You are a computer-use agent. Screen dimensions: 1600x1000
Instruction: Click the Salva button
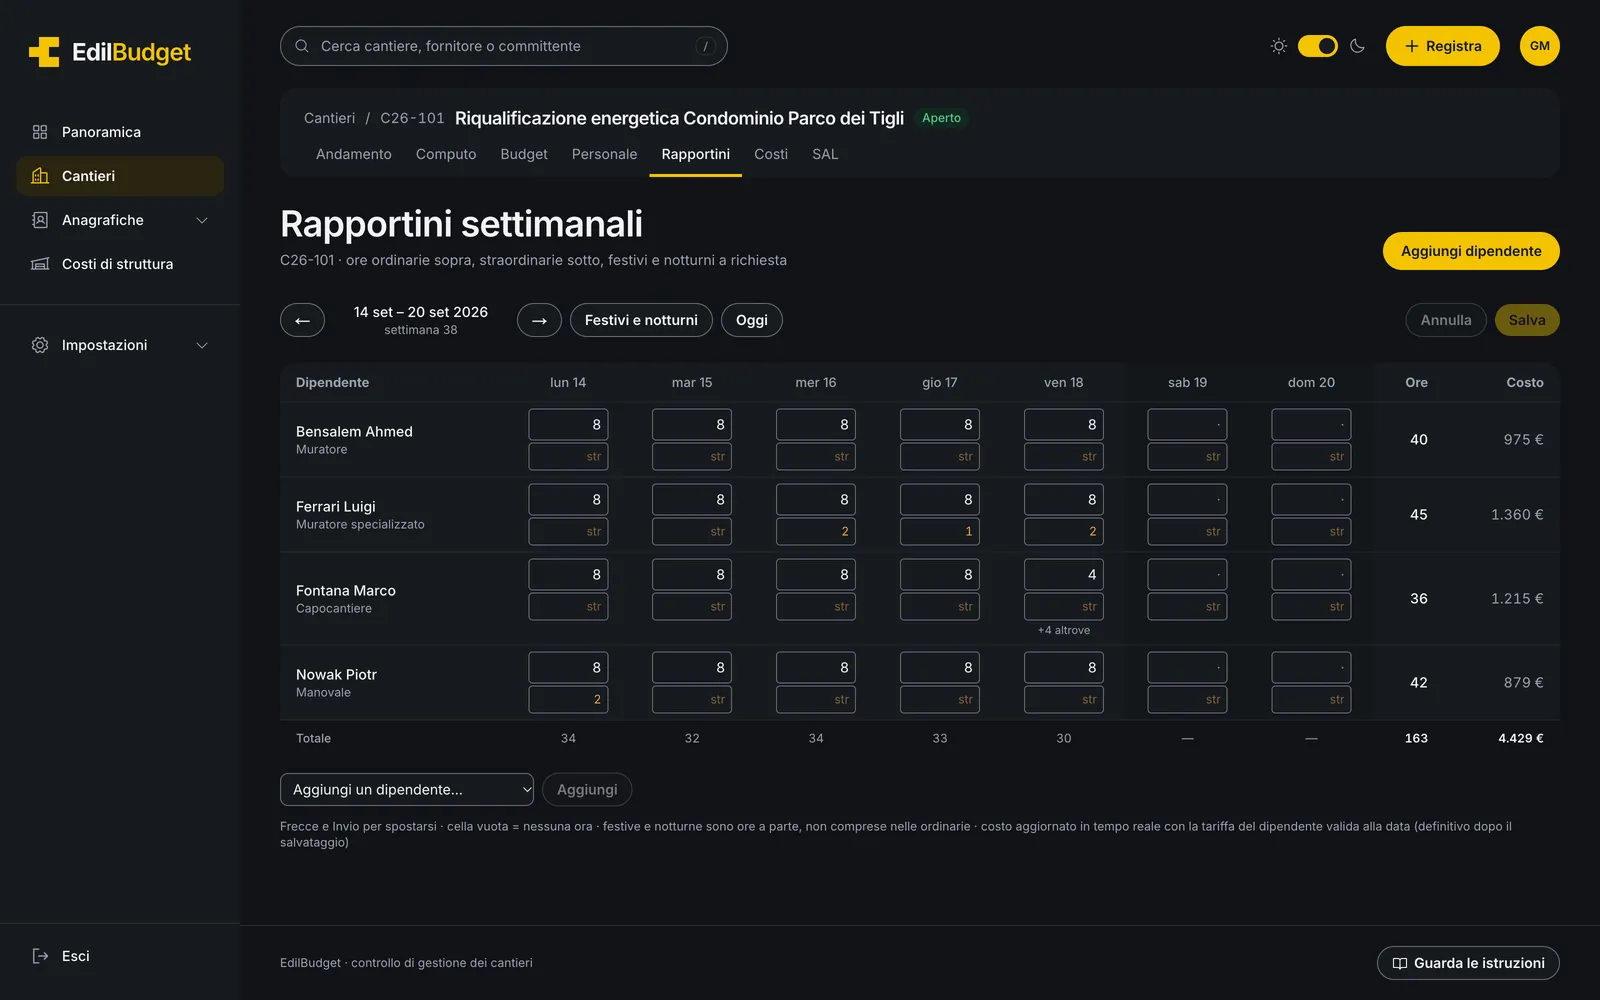click(1527, 320)
